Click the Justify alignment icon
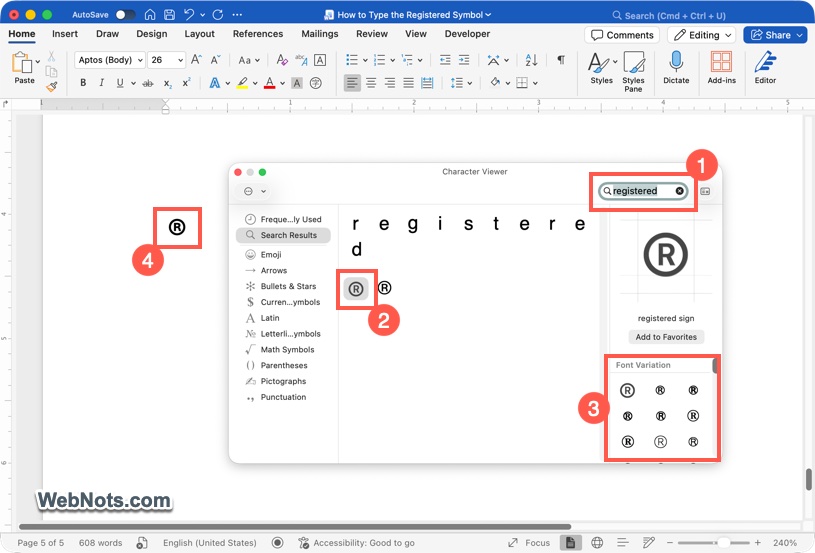 [x=409, y=83]
